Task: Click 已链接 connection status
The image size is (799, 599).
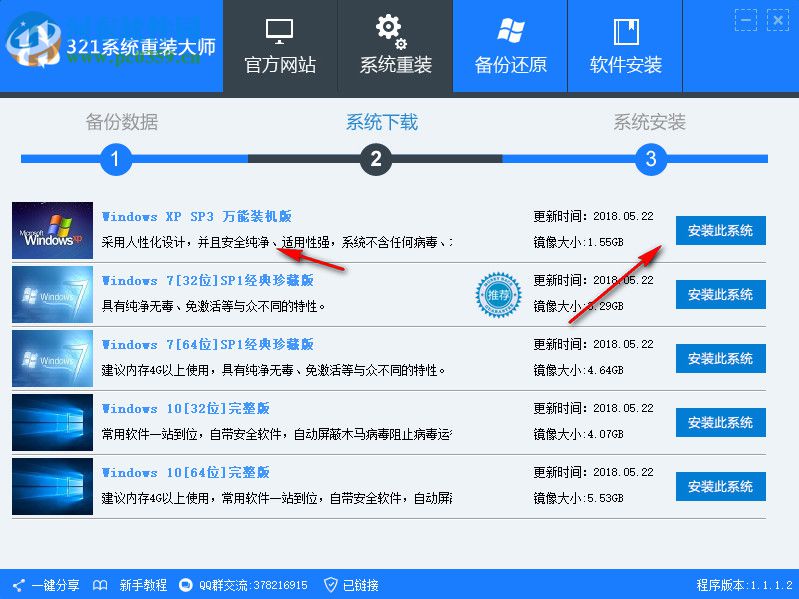Action: pyautogui.click(x=360, y=585)
